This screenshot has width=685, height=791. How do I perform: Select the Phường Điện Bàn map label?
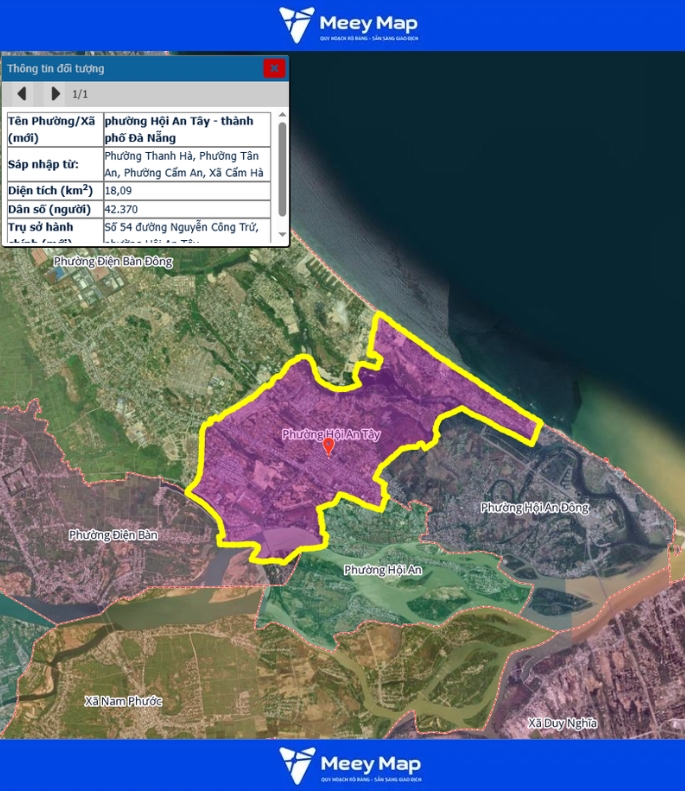click(x=113, y=535)
